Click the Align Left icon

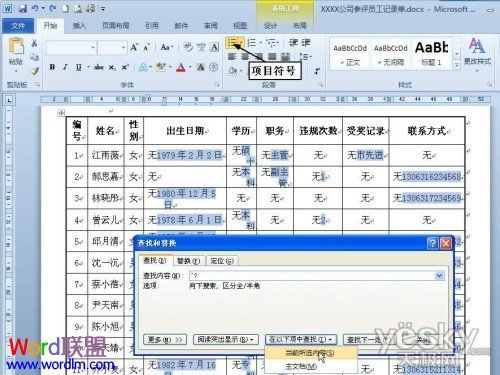[x=232, y=56]
